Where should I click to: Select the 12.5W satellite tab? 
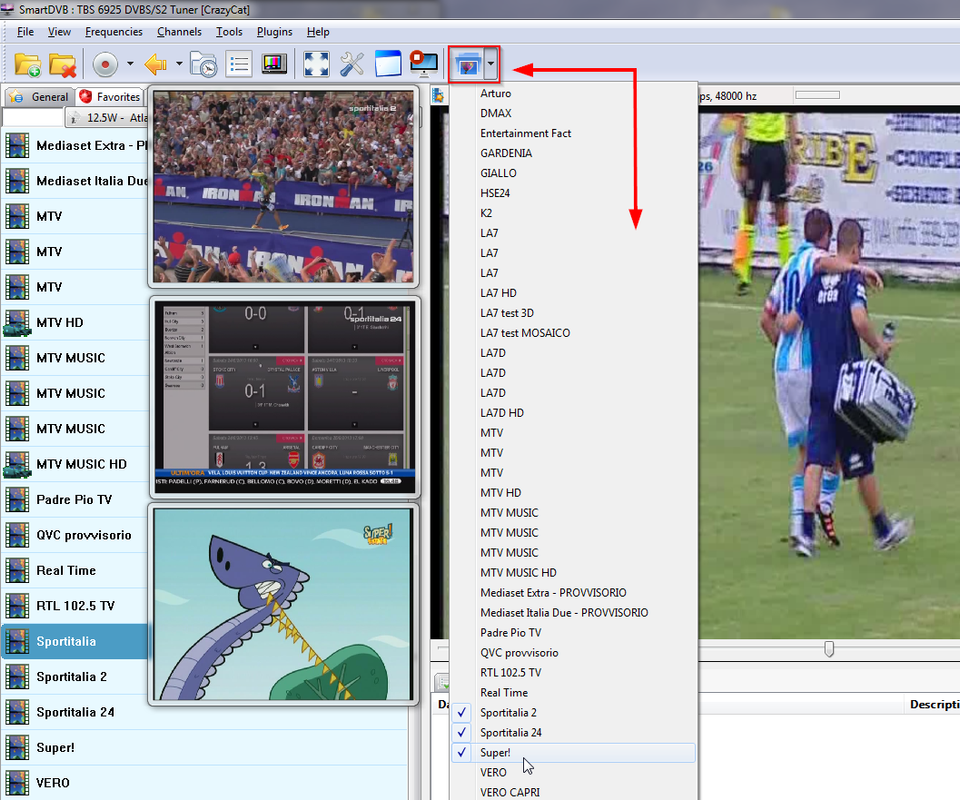point(107,118)
